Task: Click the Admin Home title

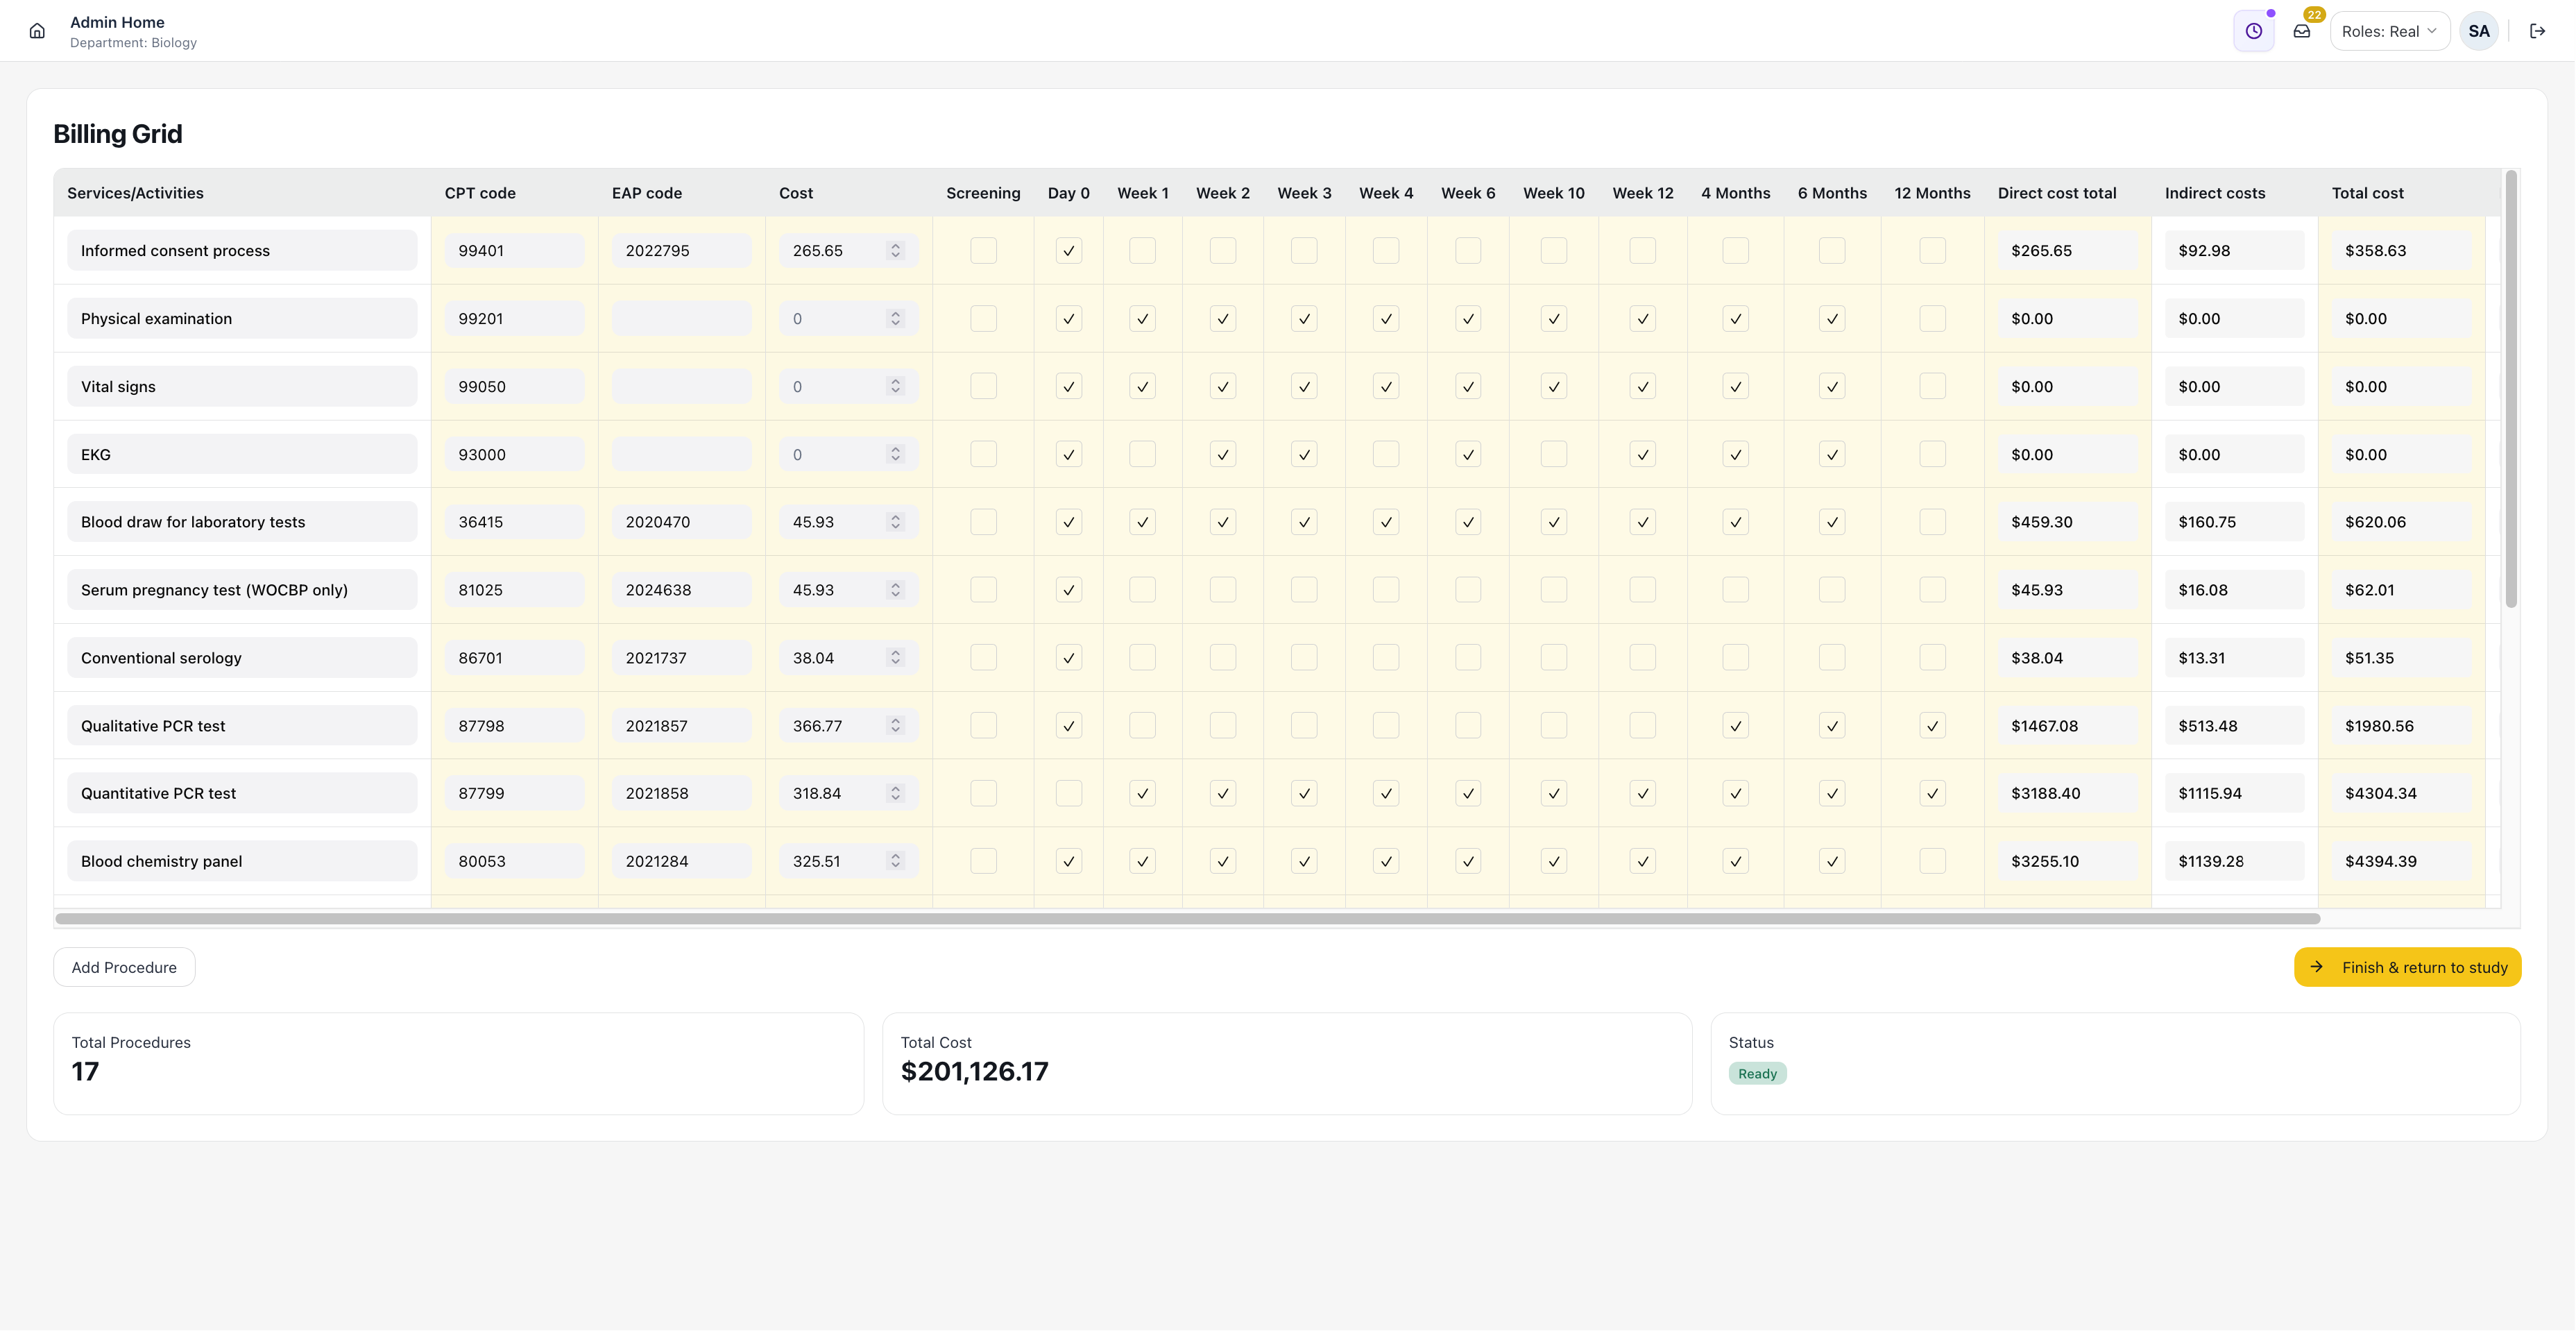Action: [x=117, y=22]
